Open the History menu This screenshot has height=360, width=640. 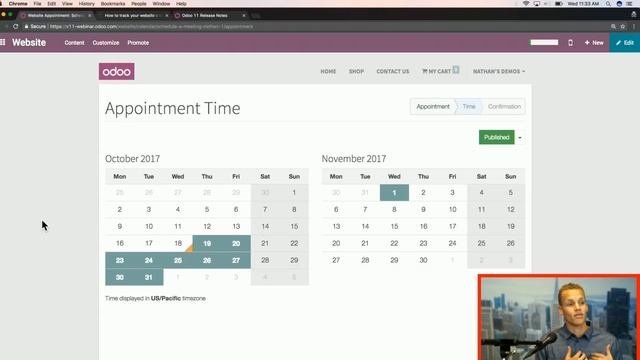[x=86, y=4]
